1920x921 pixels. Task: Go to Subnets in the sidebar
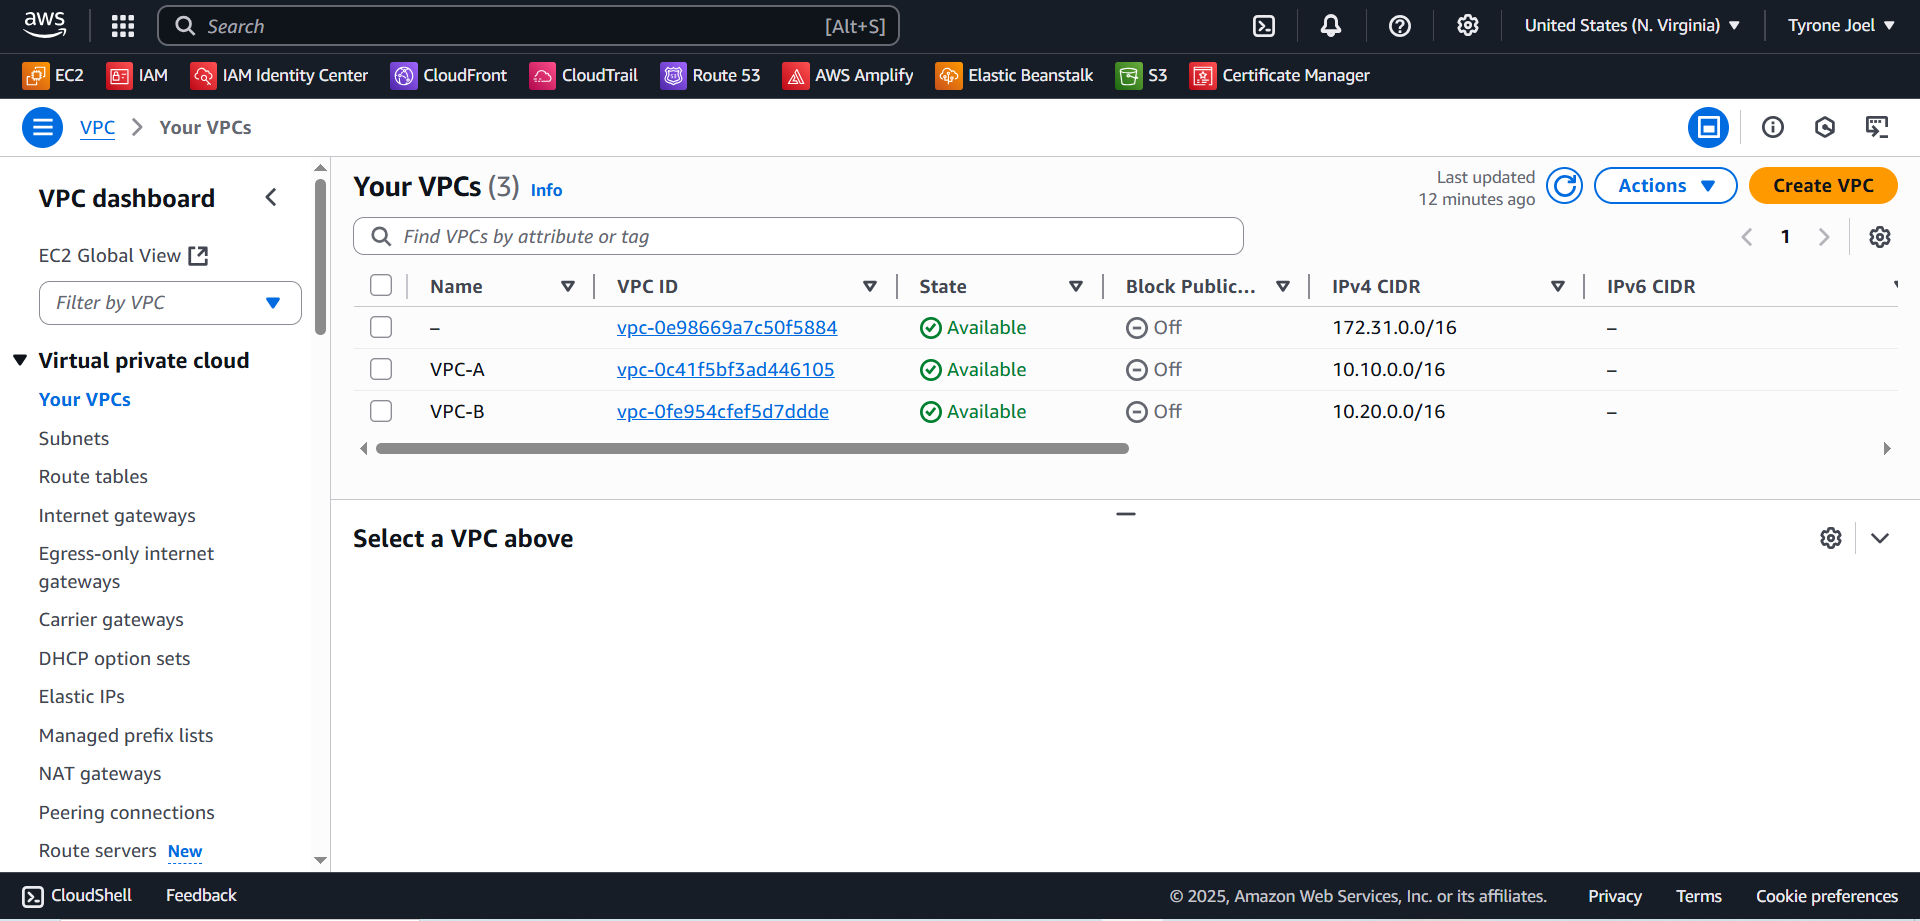pyautogui.click(x=74, y=439)
